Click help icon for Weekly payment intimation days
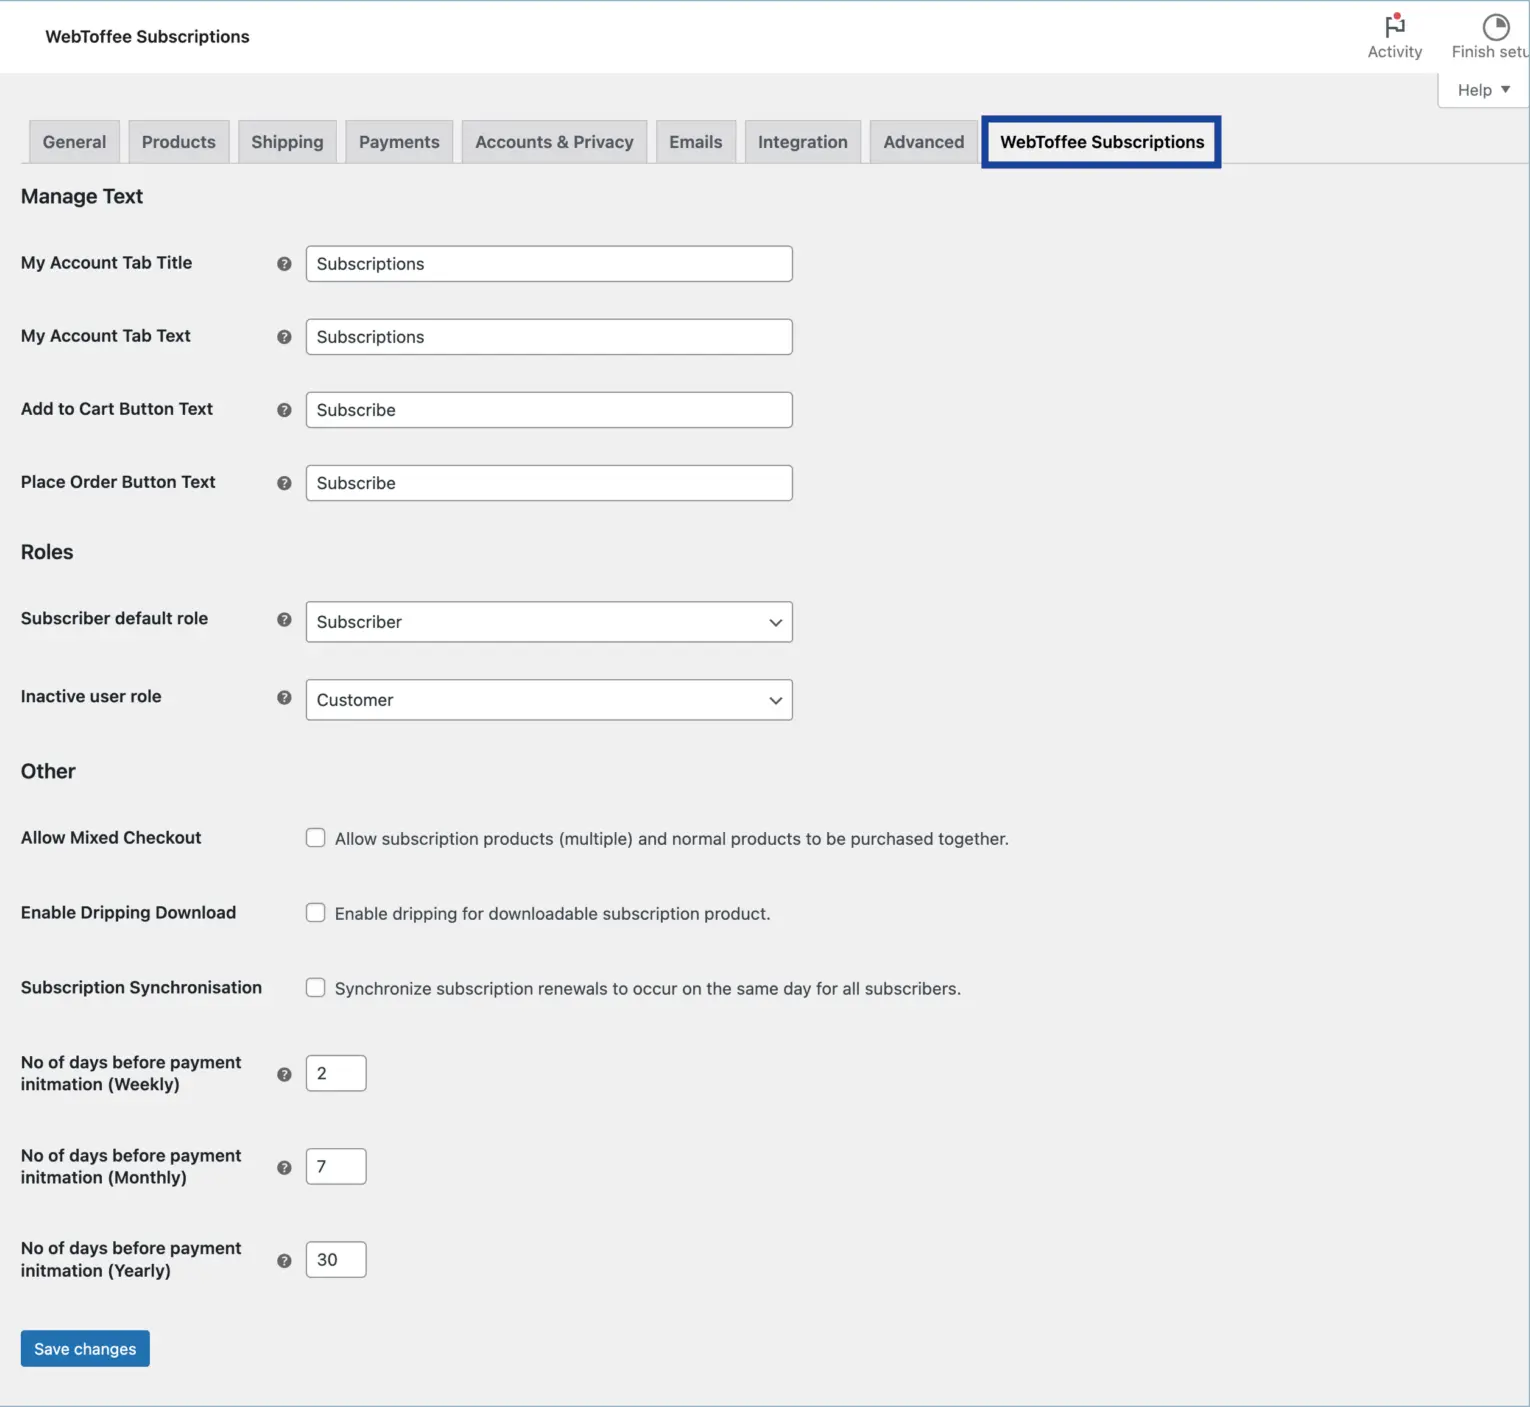 (x=284, y=1074)
